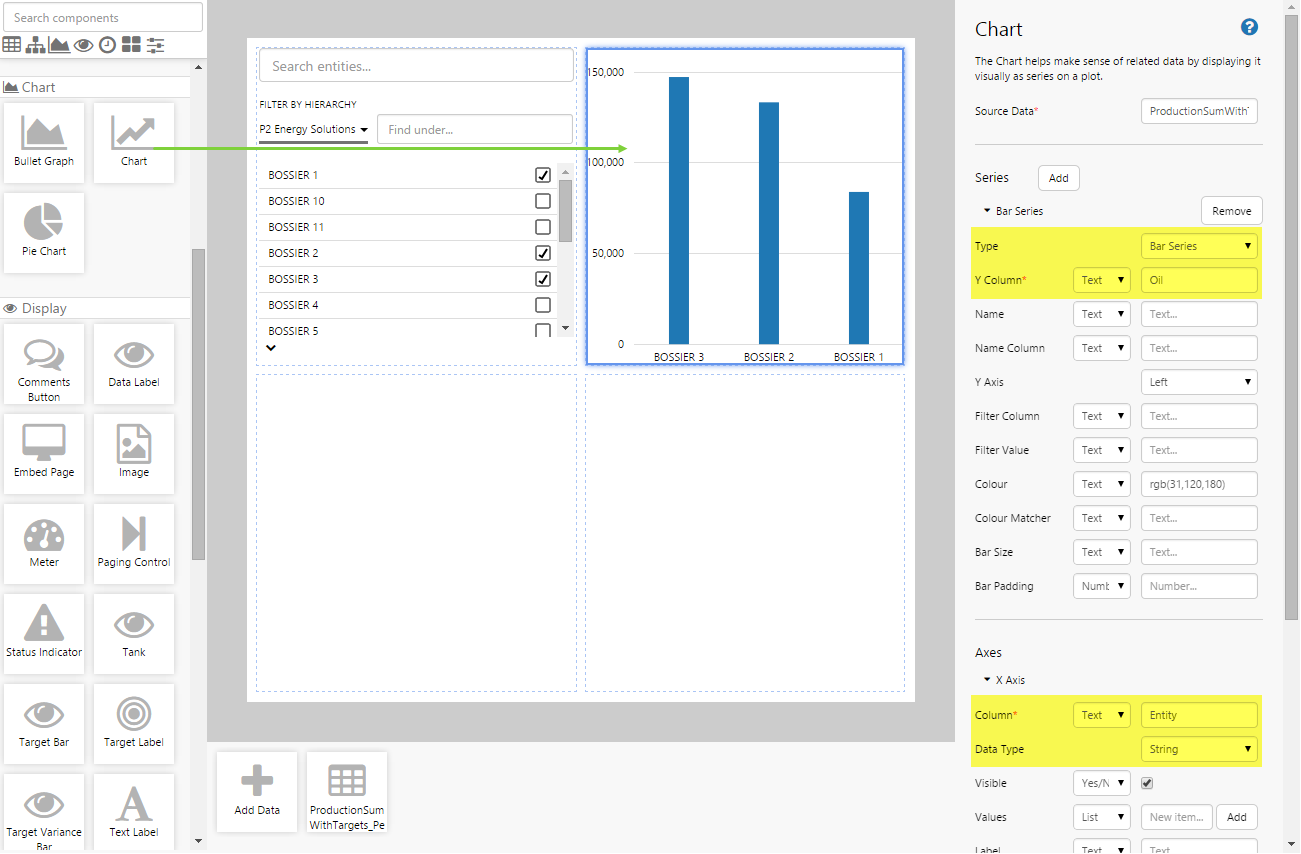Click the Paging Control component

[x=134, y=543]
